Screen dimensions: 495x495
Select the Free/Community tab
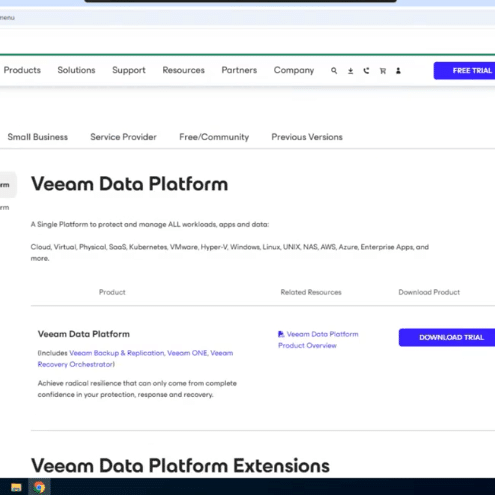[x=214, y=137]
